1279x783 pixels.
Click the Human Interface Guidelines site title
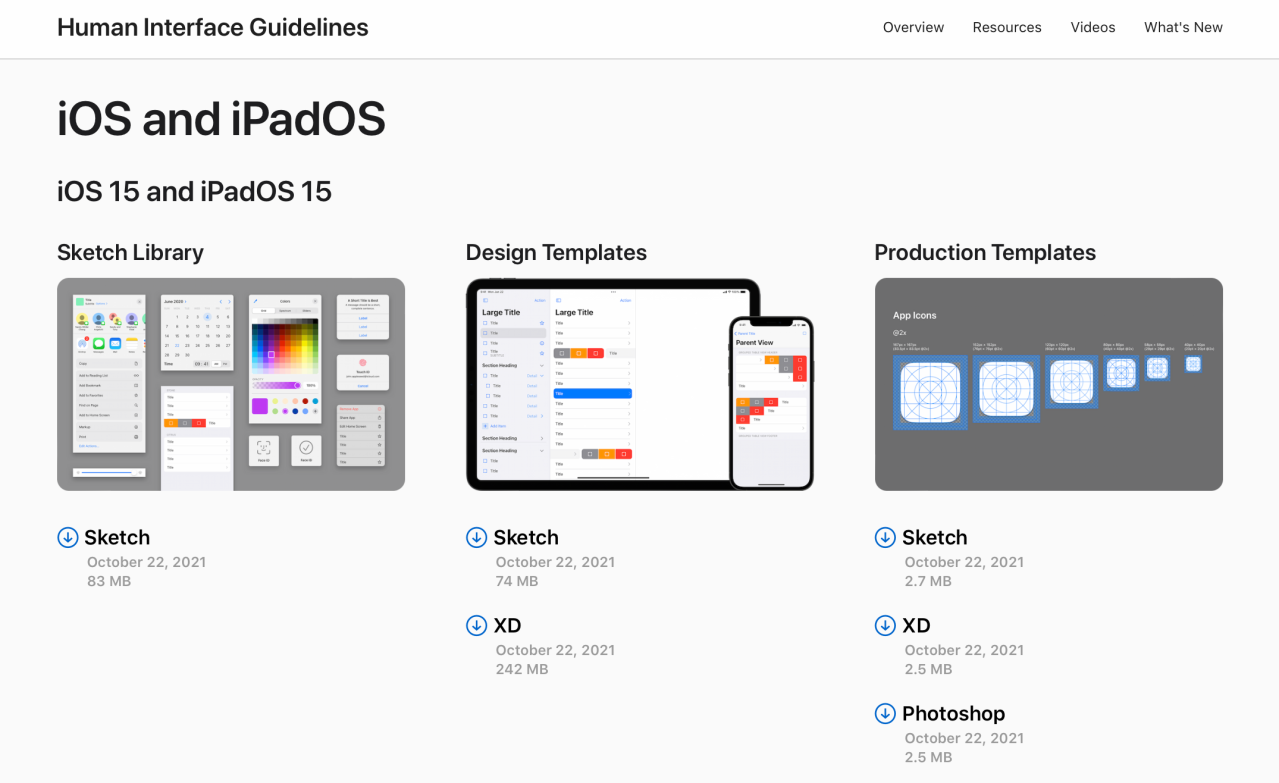pos(213,27)
